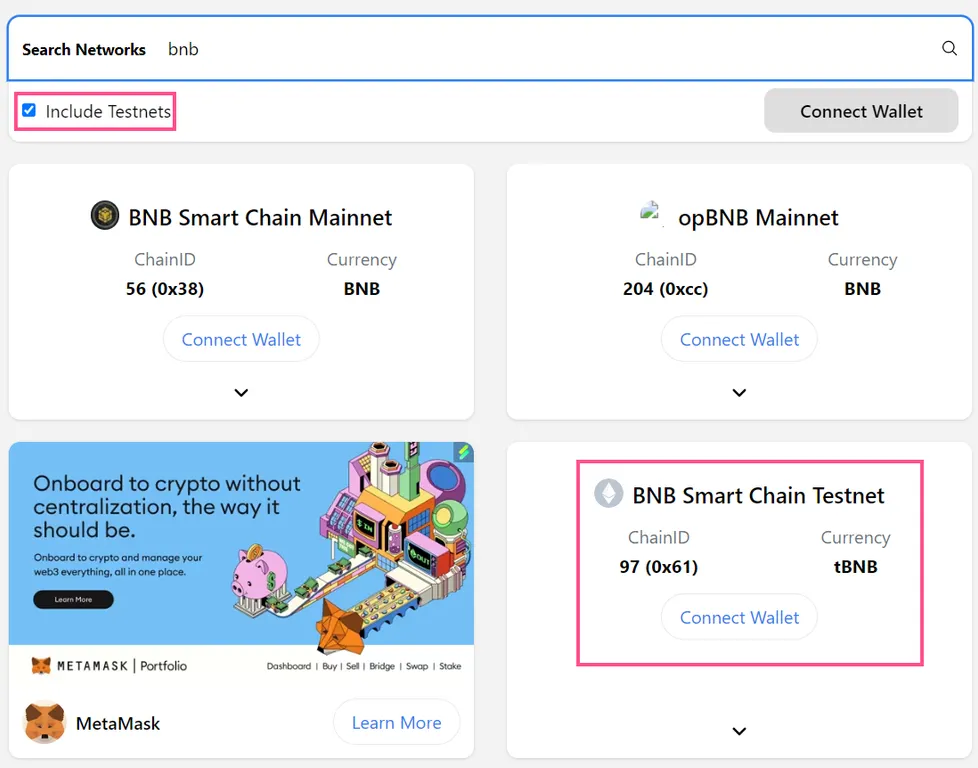
Task: Click the MetaMask fox avatar icon
Action: (44, 722)
